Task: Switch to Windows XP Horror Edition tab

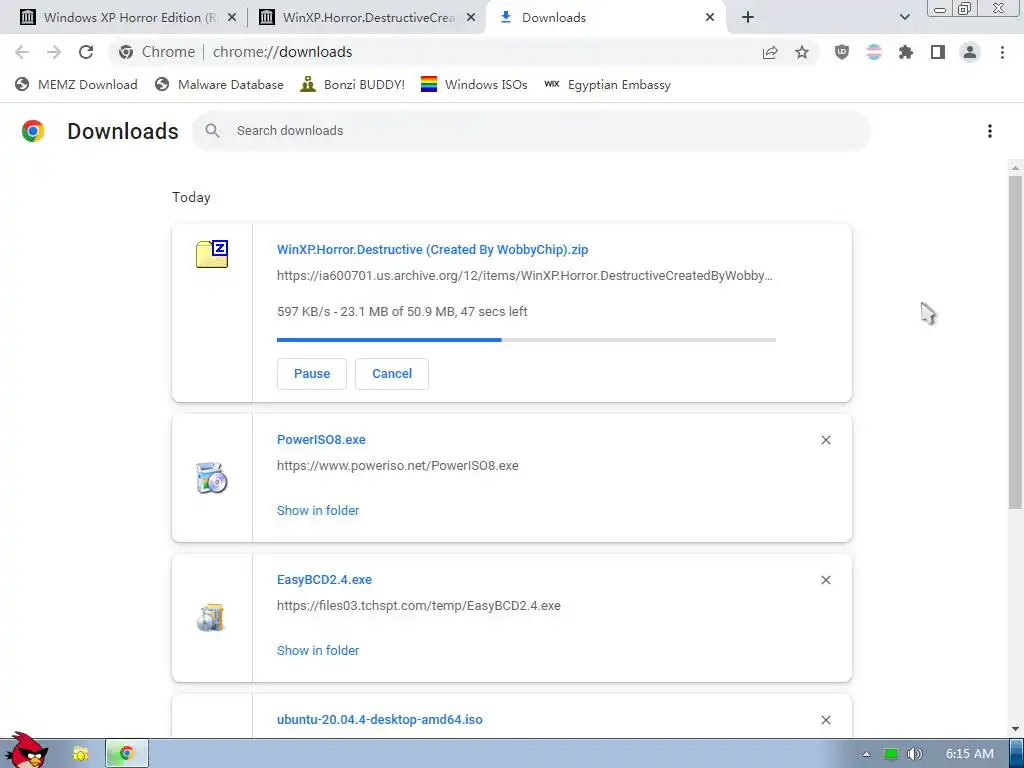Action: pos(130,18)
